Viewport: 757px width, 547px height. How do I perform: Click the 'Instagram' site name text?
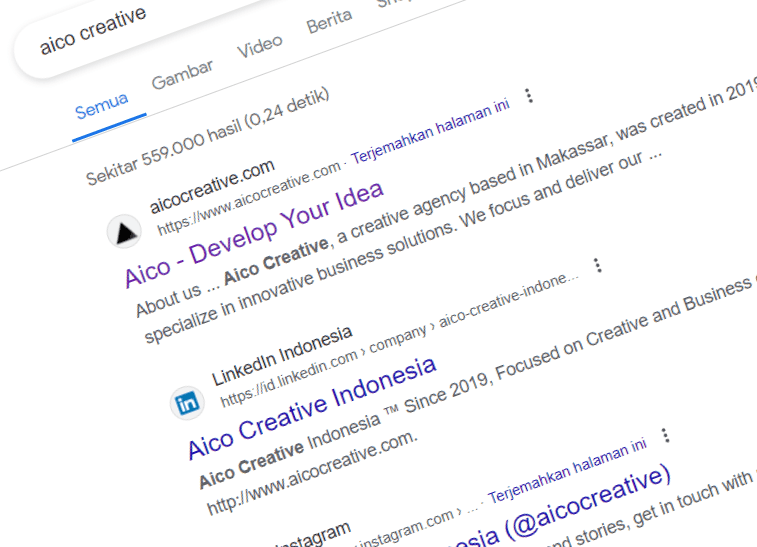pyautogui.click(x=314, y=536)
